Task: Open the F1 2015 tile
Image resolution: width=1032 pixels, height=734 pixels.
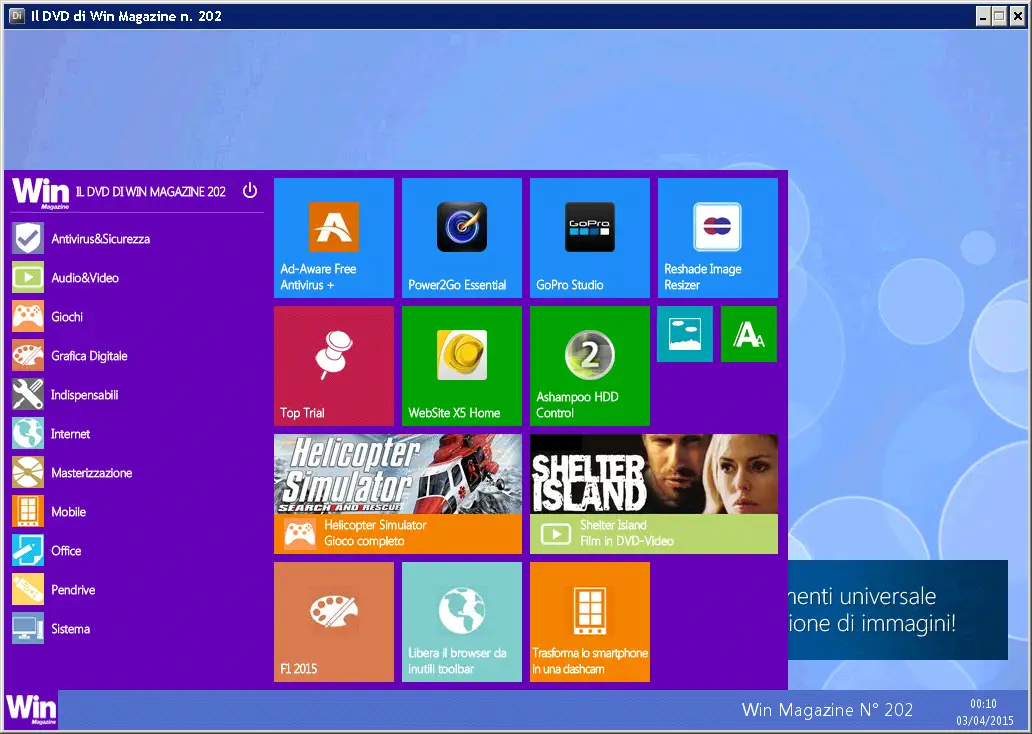Action: (334, 622)
